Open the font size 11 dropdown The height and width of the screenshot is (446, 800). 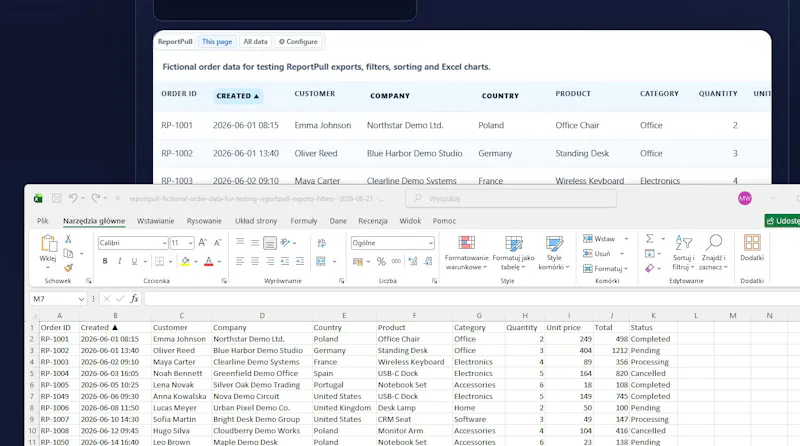pyautogui.click(x=190, y=243)
